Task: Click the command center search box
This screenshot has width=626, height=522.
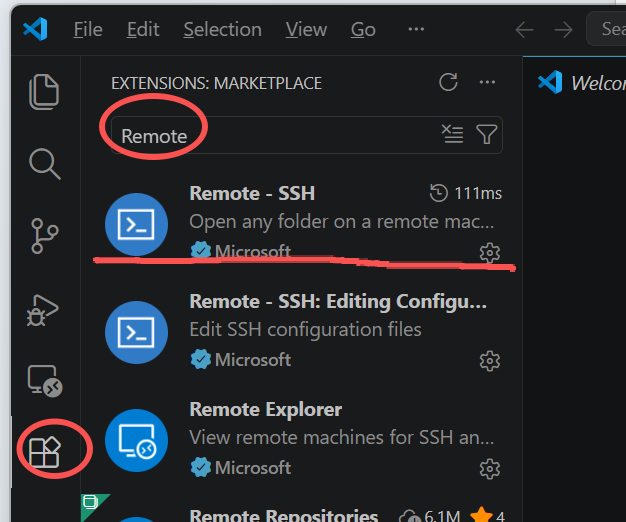Action: tap(606, 28)
